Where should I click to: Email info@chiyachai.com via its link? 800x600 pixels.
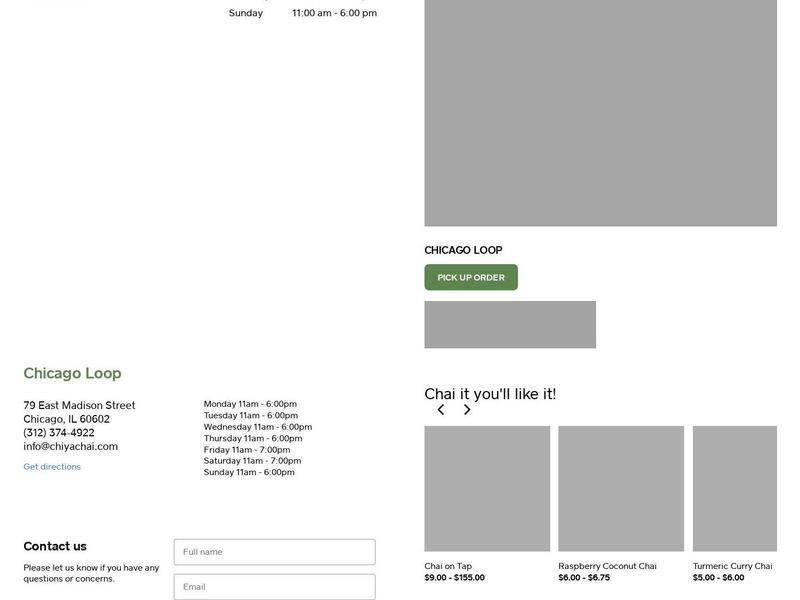pos(69,446)
